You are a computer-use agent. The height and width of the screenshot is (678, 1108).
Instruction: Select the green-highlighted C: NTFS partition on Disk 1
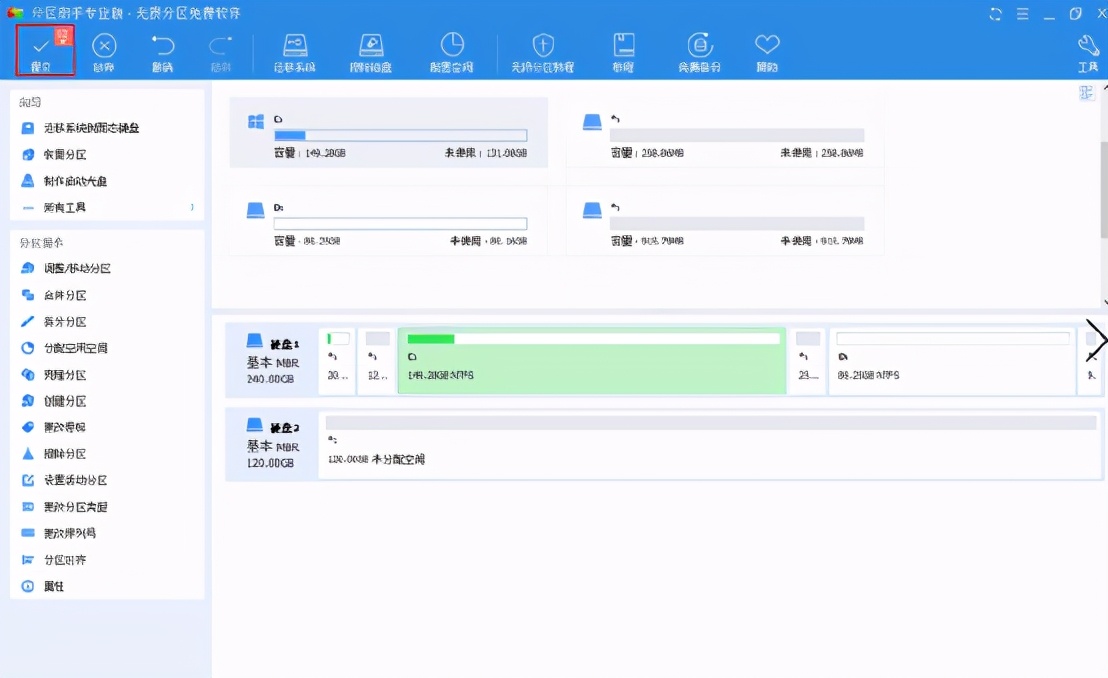[592, 361]
